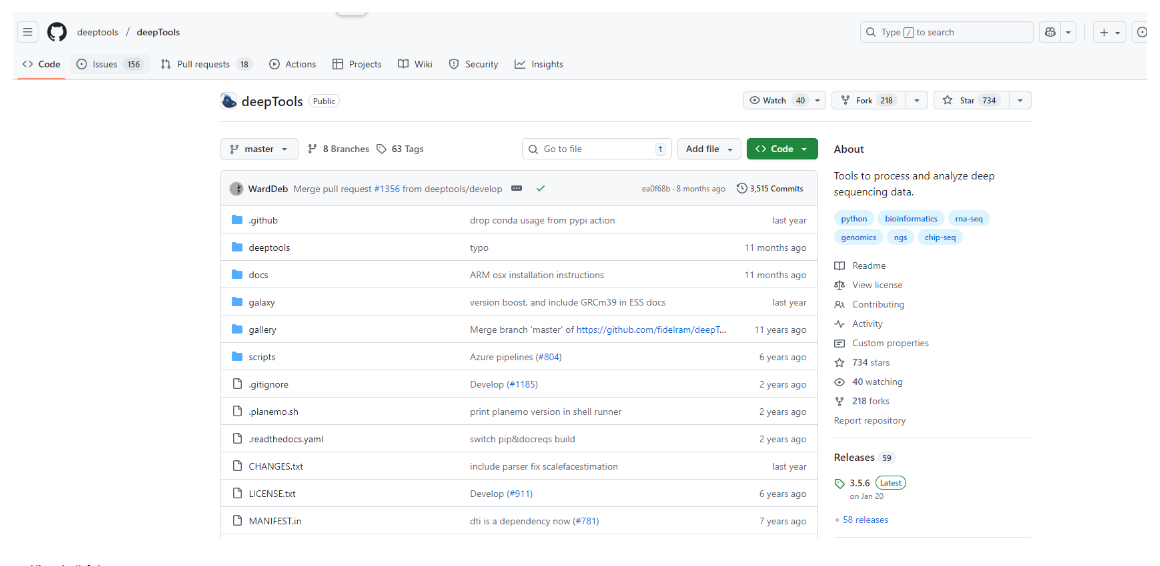Click the WardDeb commit author avatar

237,189
